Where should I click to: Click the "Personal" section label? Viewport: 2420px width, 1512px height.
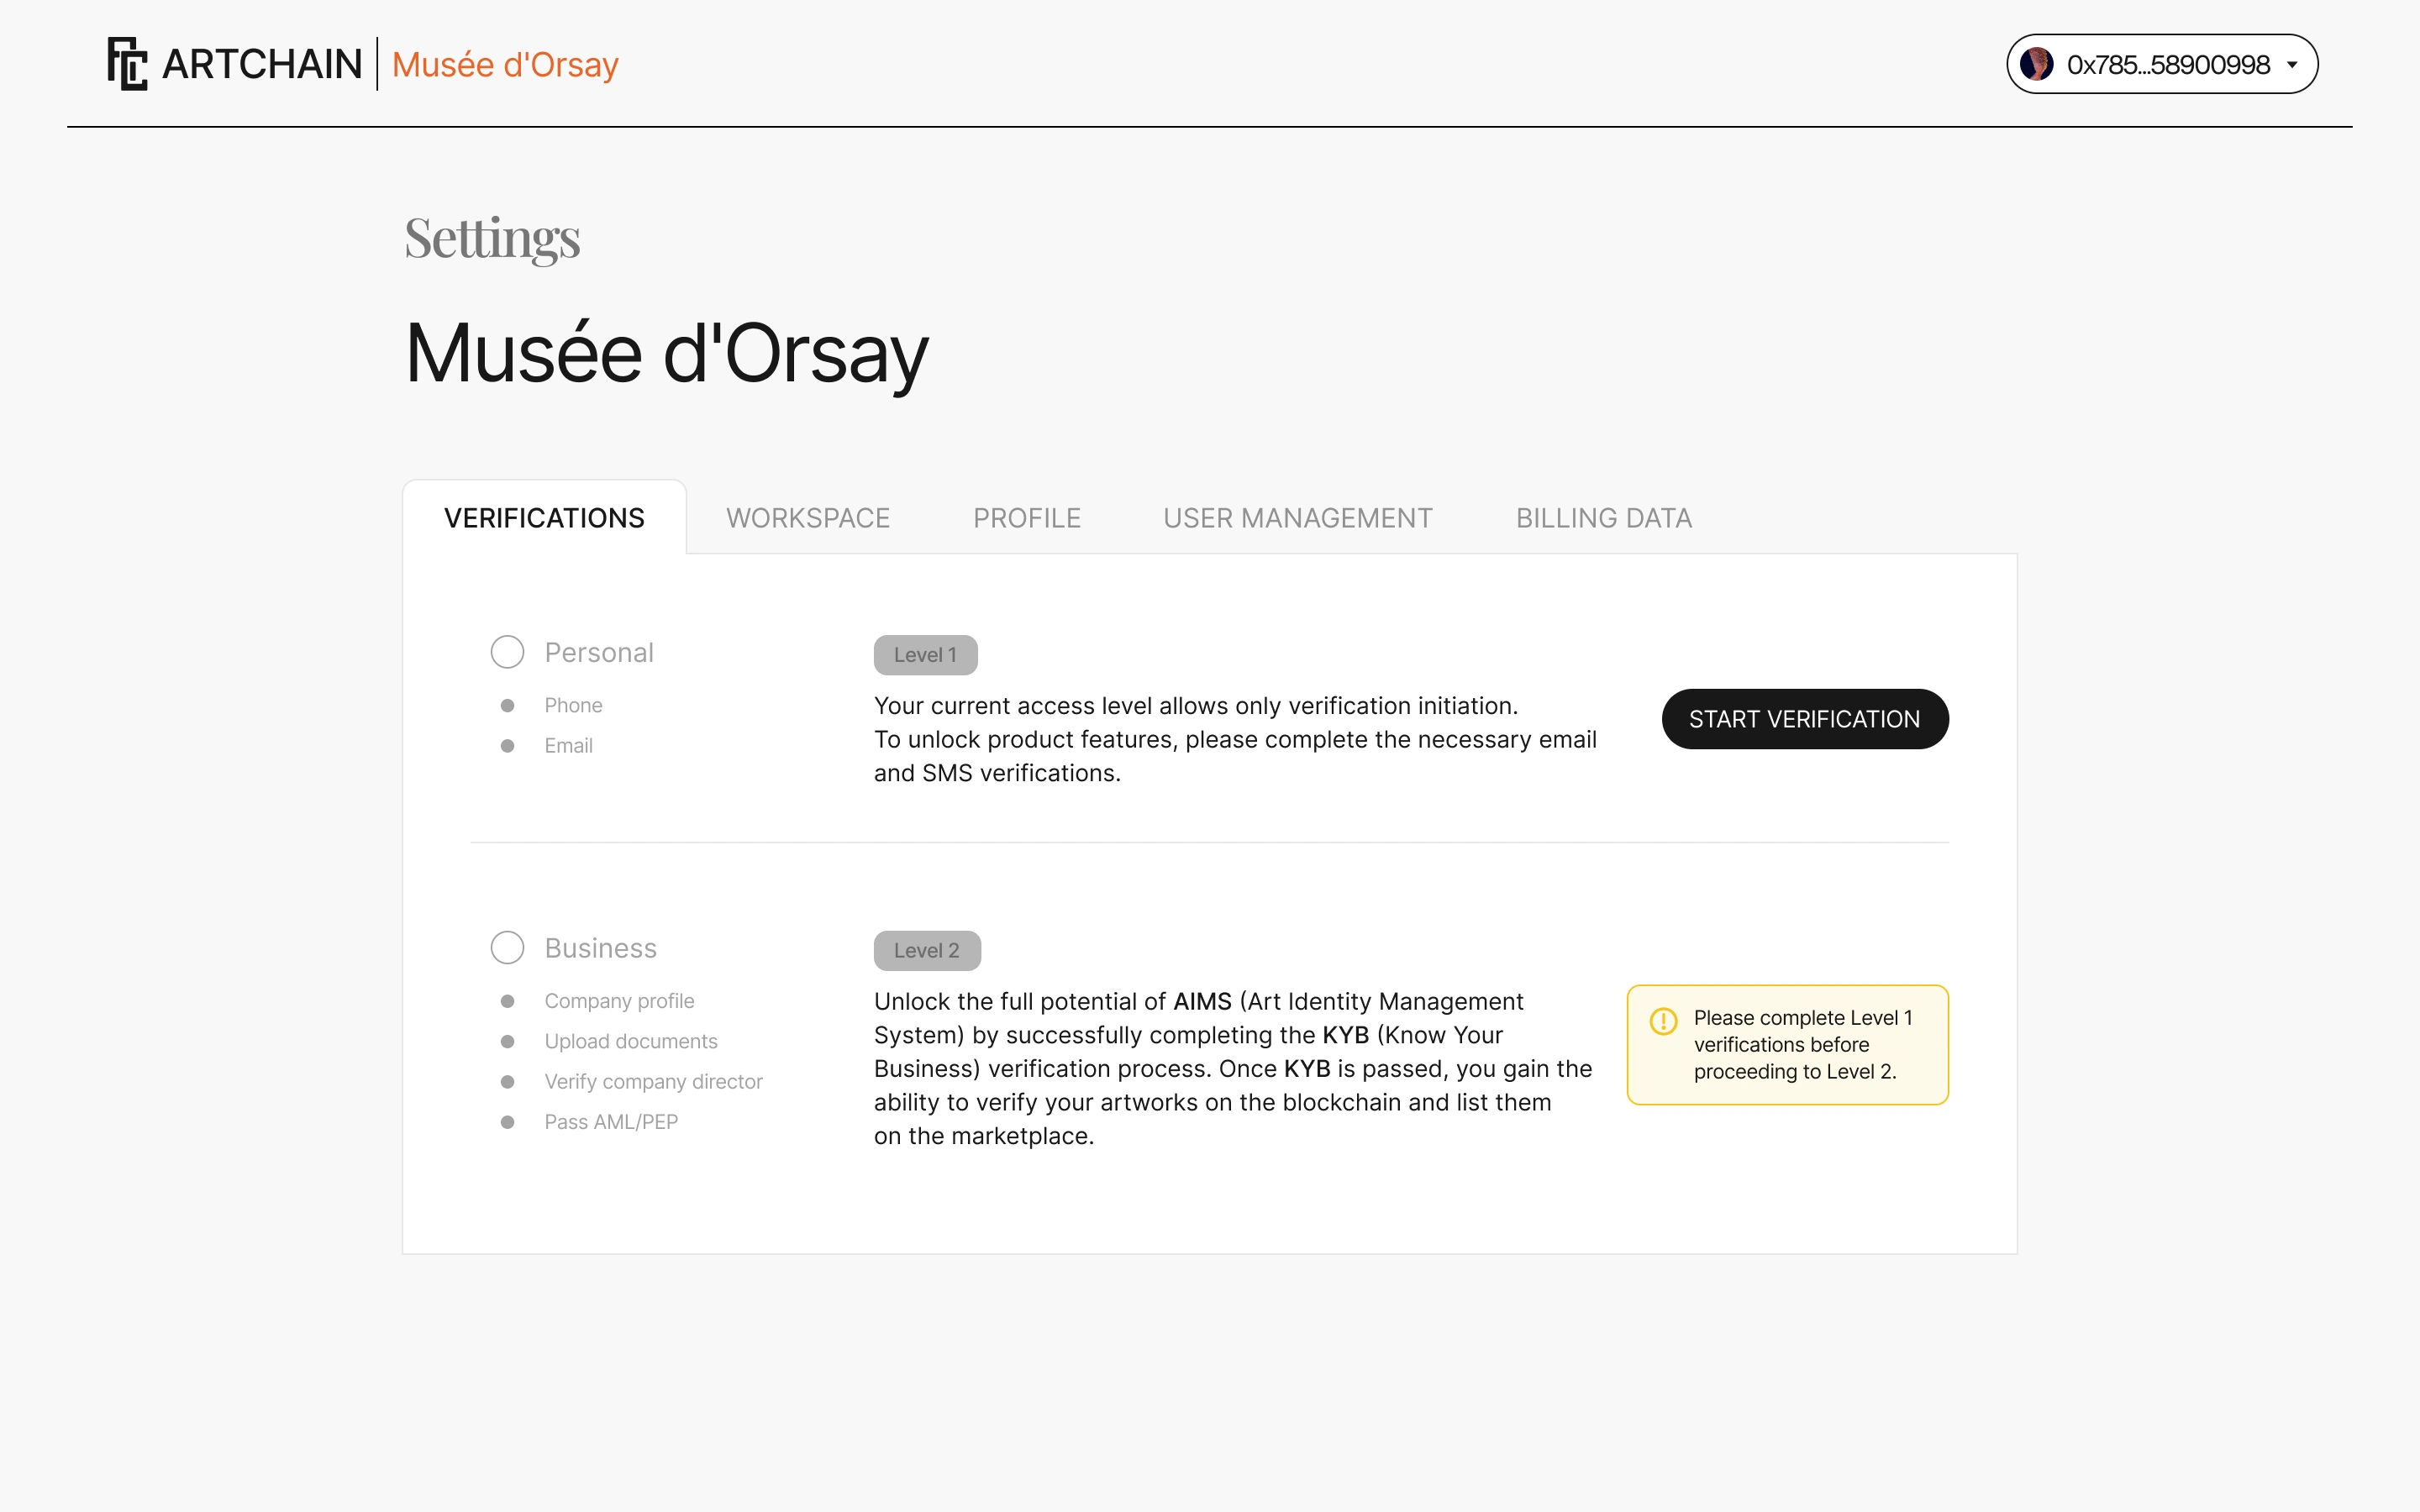click(599, 652)
